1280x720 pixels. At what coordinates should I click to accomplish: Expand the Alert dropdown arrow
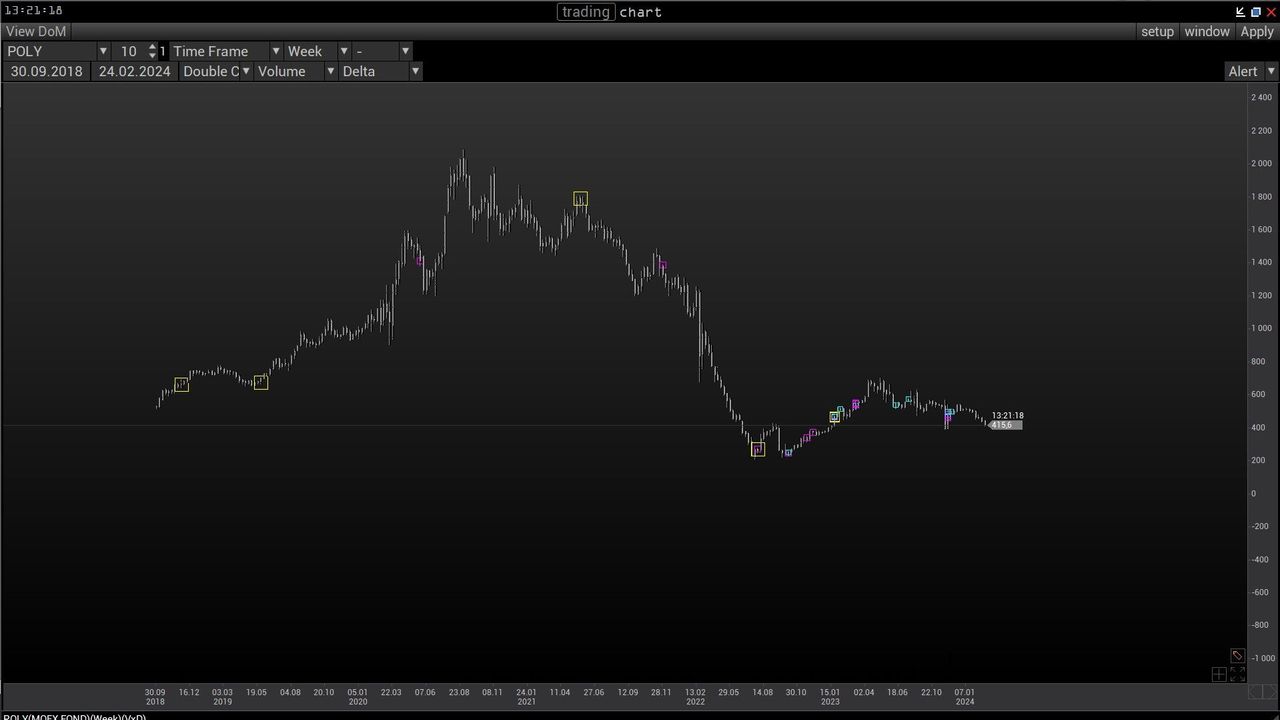(1271, 71)
